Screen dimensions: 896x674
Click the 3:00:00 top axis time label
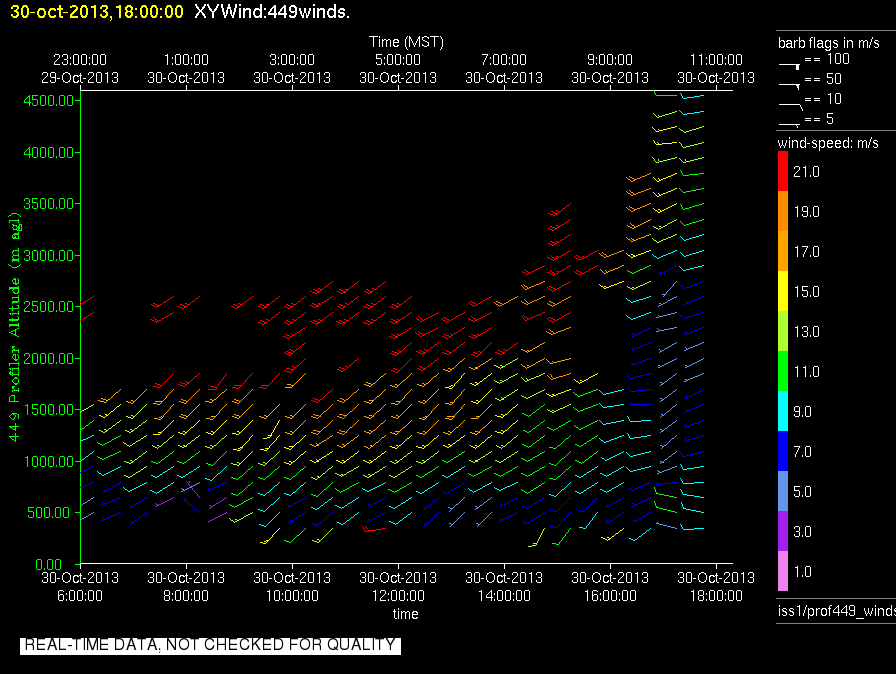pos(292,60)
